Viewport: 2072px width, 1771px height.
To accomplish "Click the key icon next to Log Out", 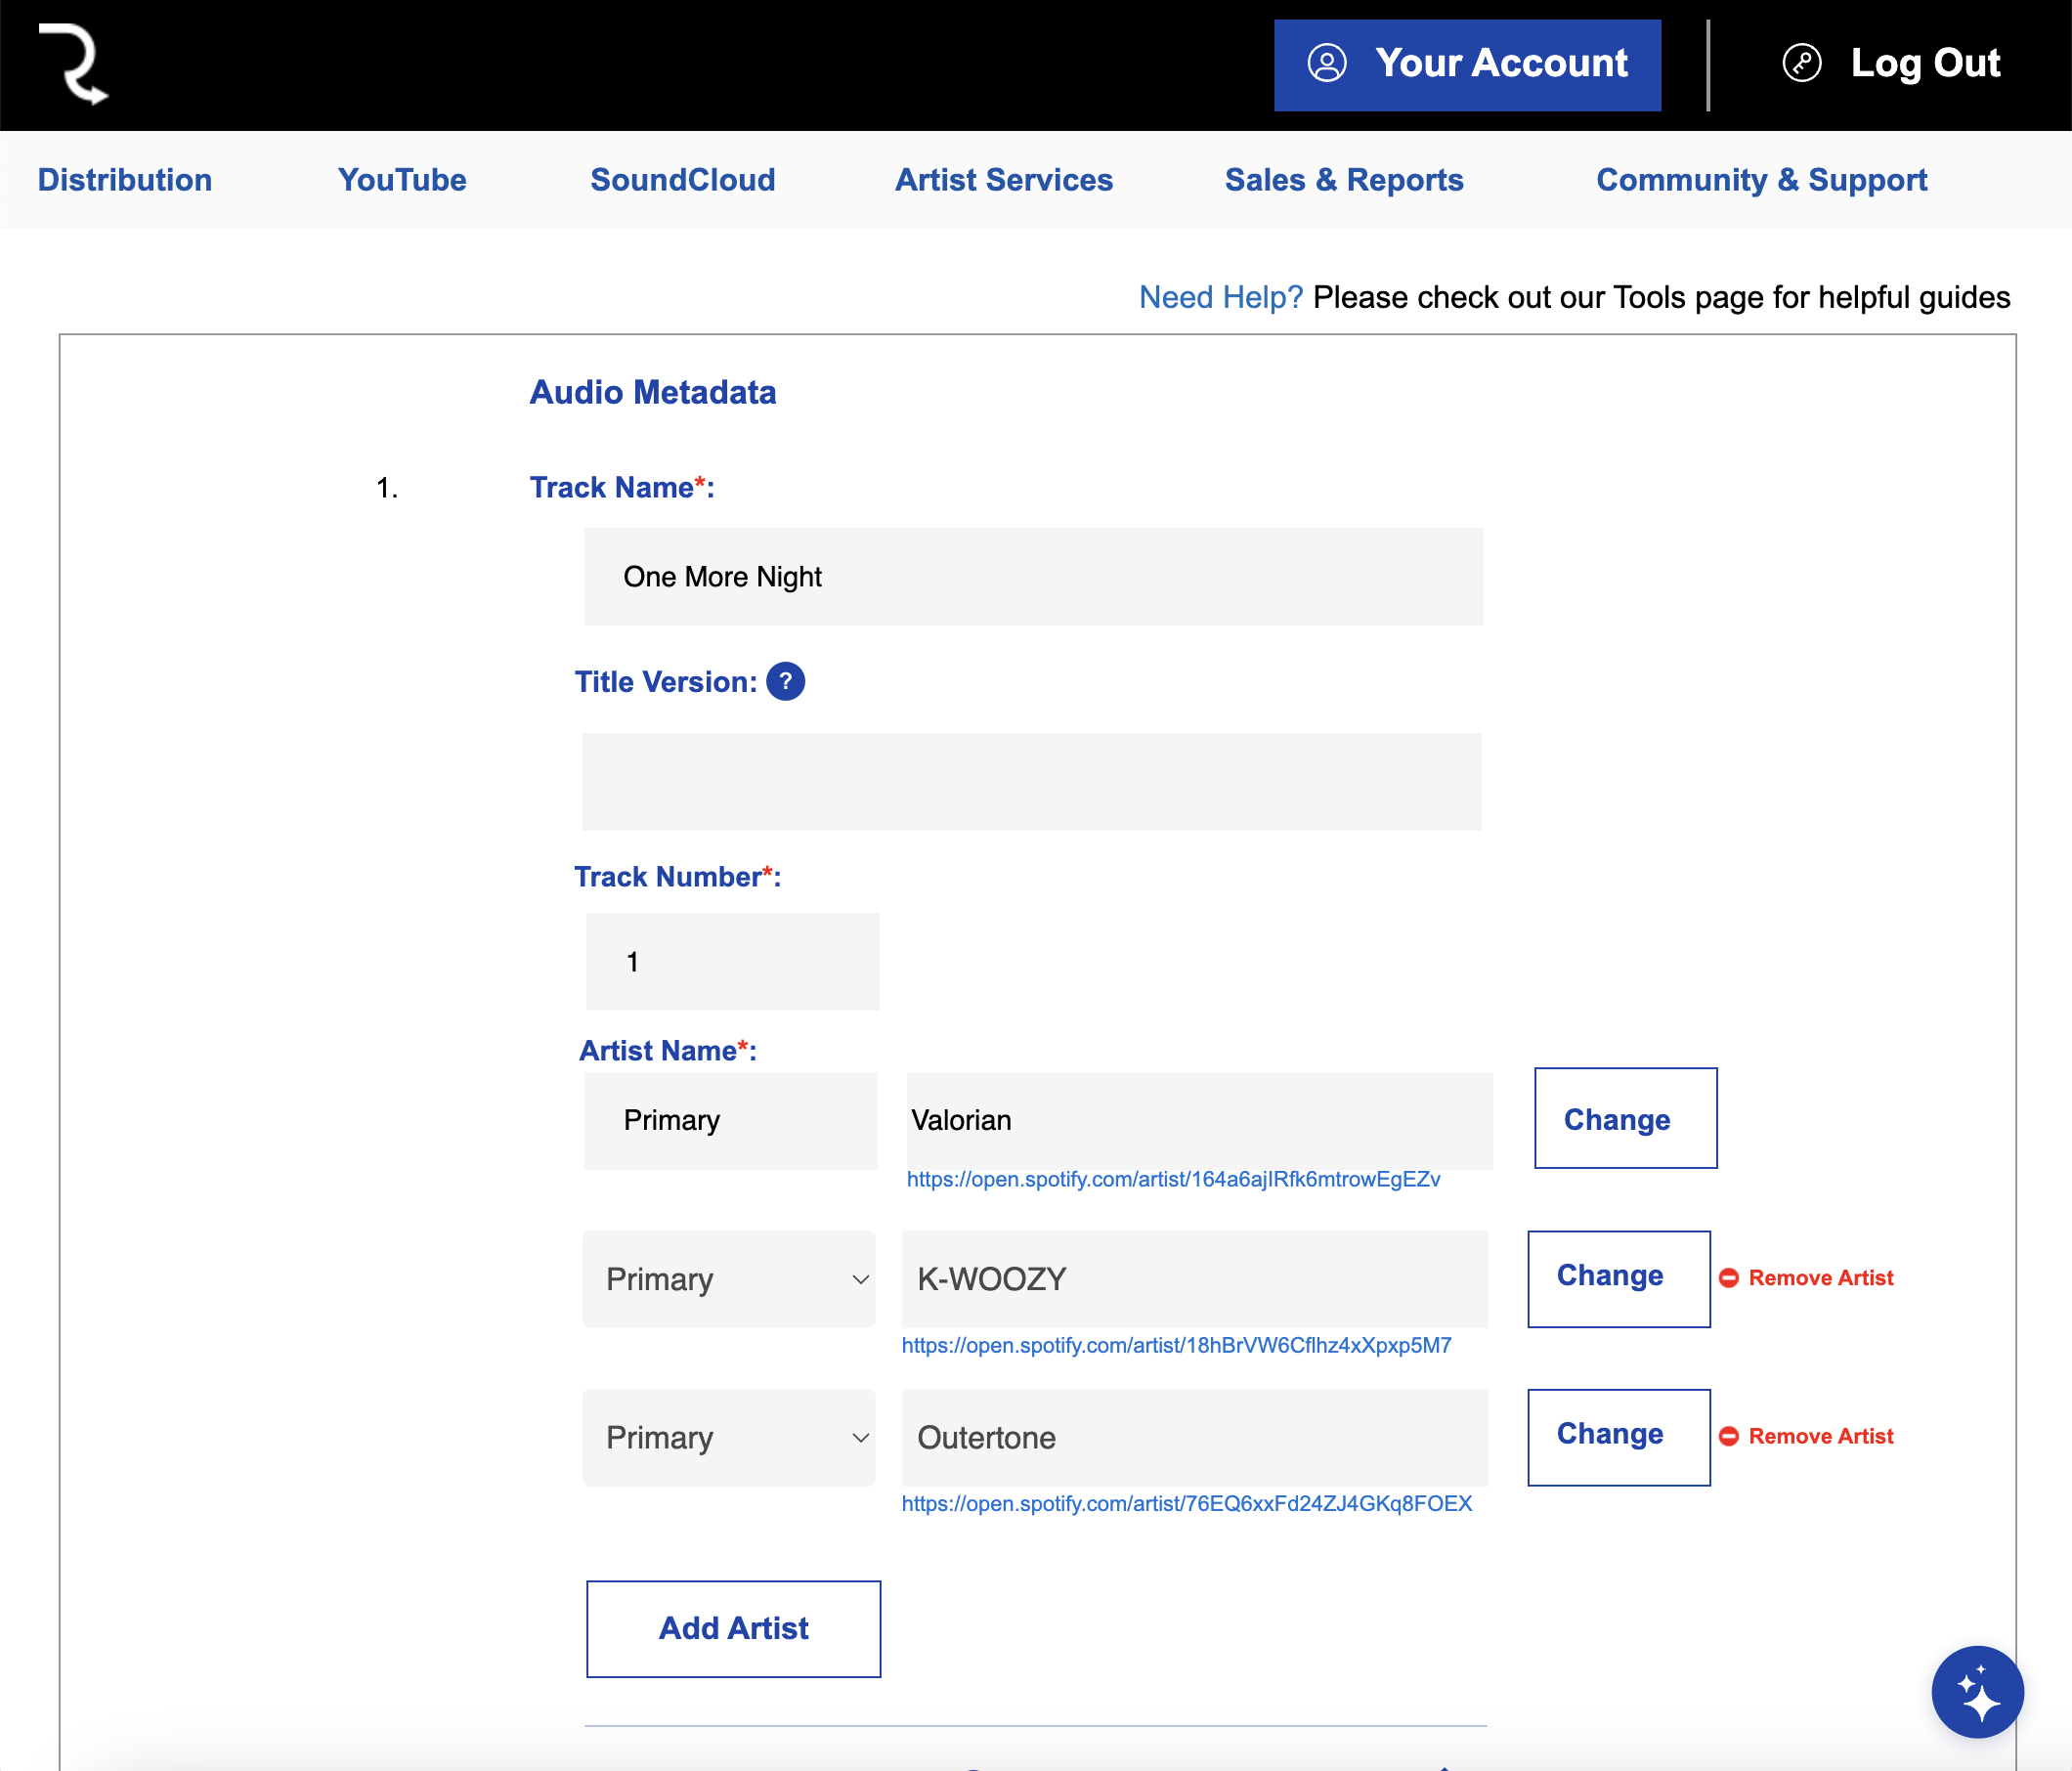I will coord(1801,63).
